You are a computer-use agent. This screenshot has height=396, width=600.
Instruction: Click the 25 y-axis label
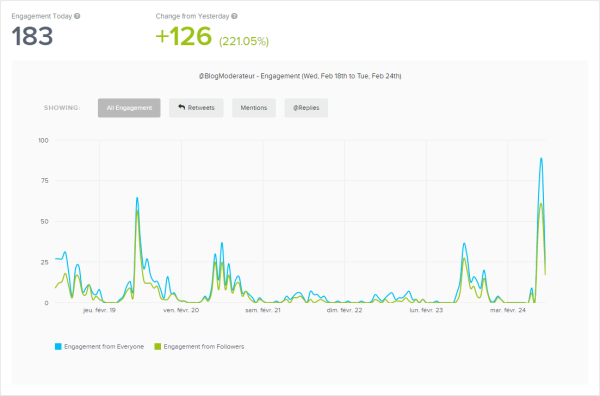click(x=45, y=262)
